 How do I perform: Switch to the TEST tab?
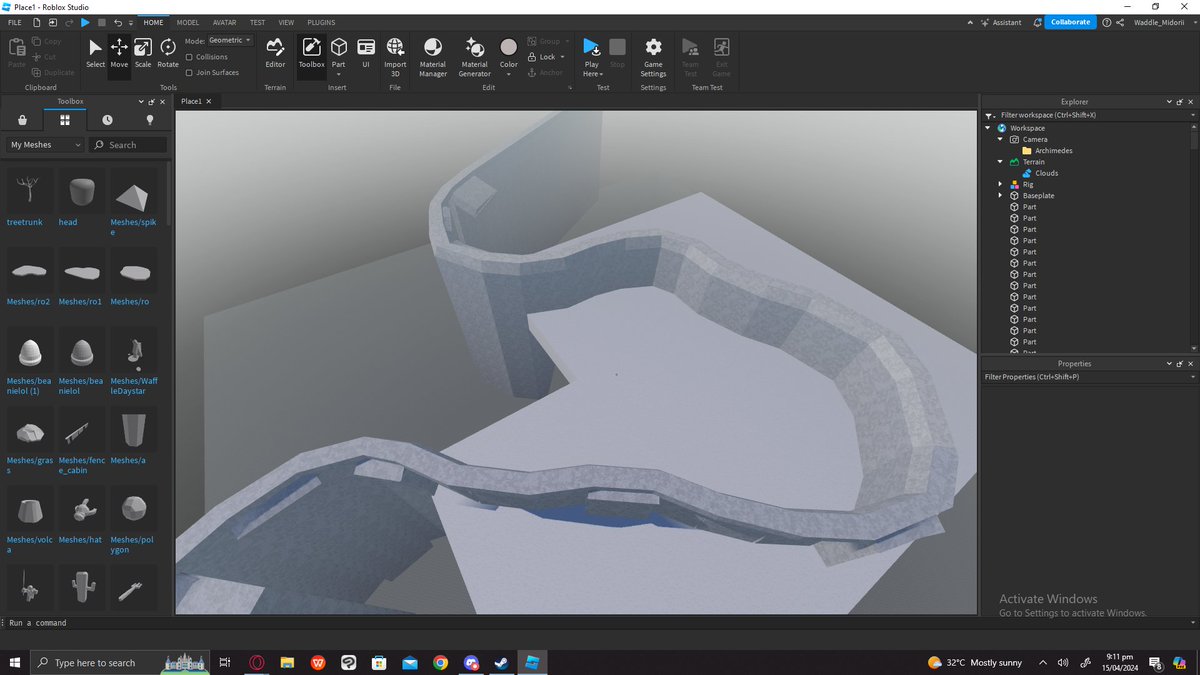pos(258,22)
